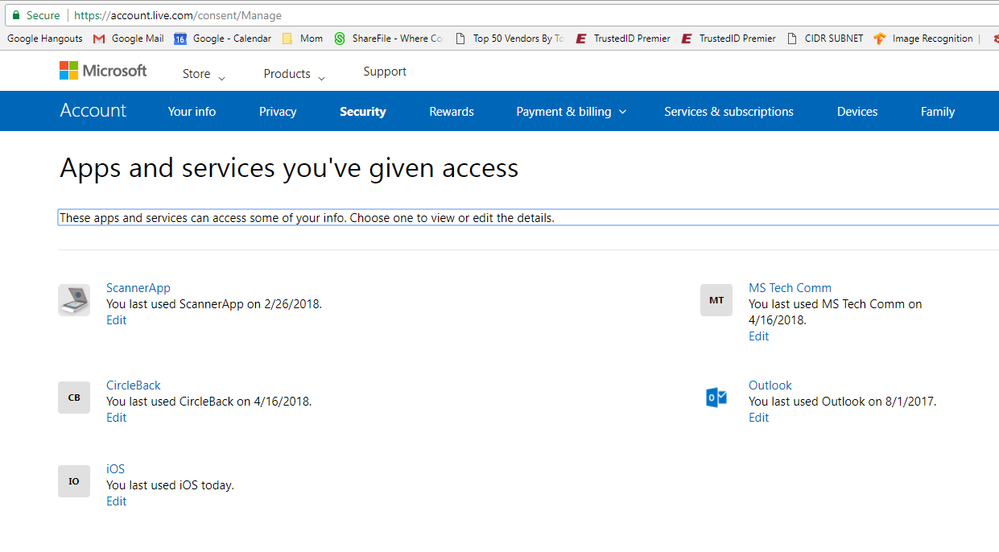
Task: Click the 'These apps and services' description text
Action: (307, 217)
